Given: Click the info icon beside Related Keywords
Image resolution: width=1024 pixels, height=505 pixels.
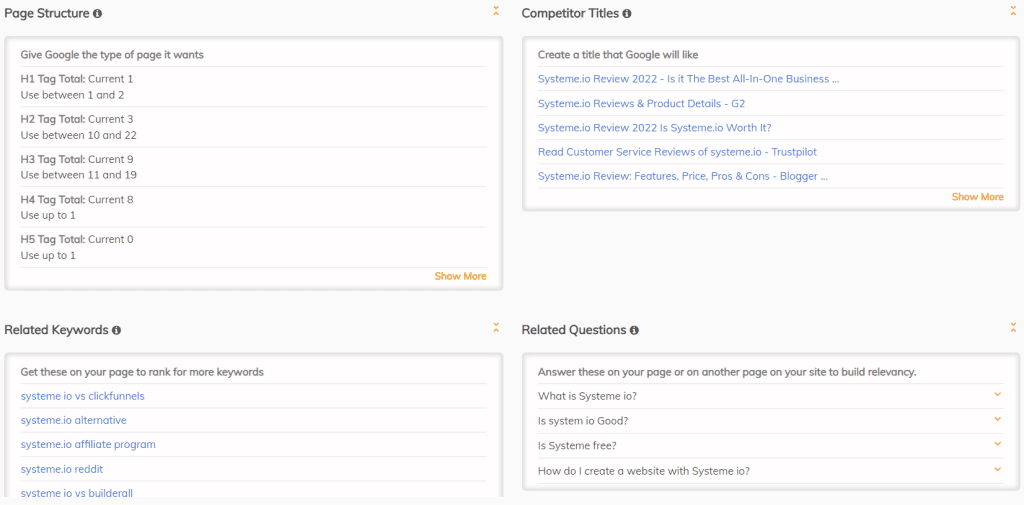Looking at the screenshot, I should click(116, 330).
